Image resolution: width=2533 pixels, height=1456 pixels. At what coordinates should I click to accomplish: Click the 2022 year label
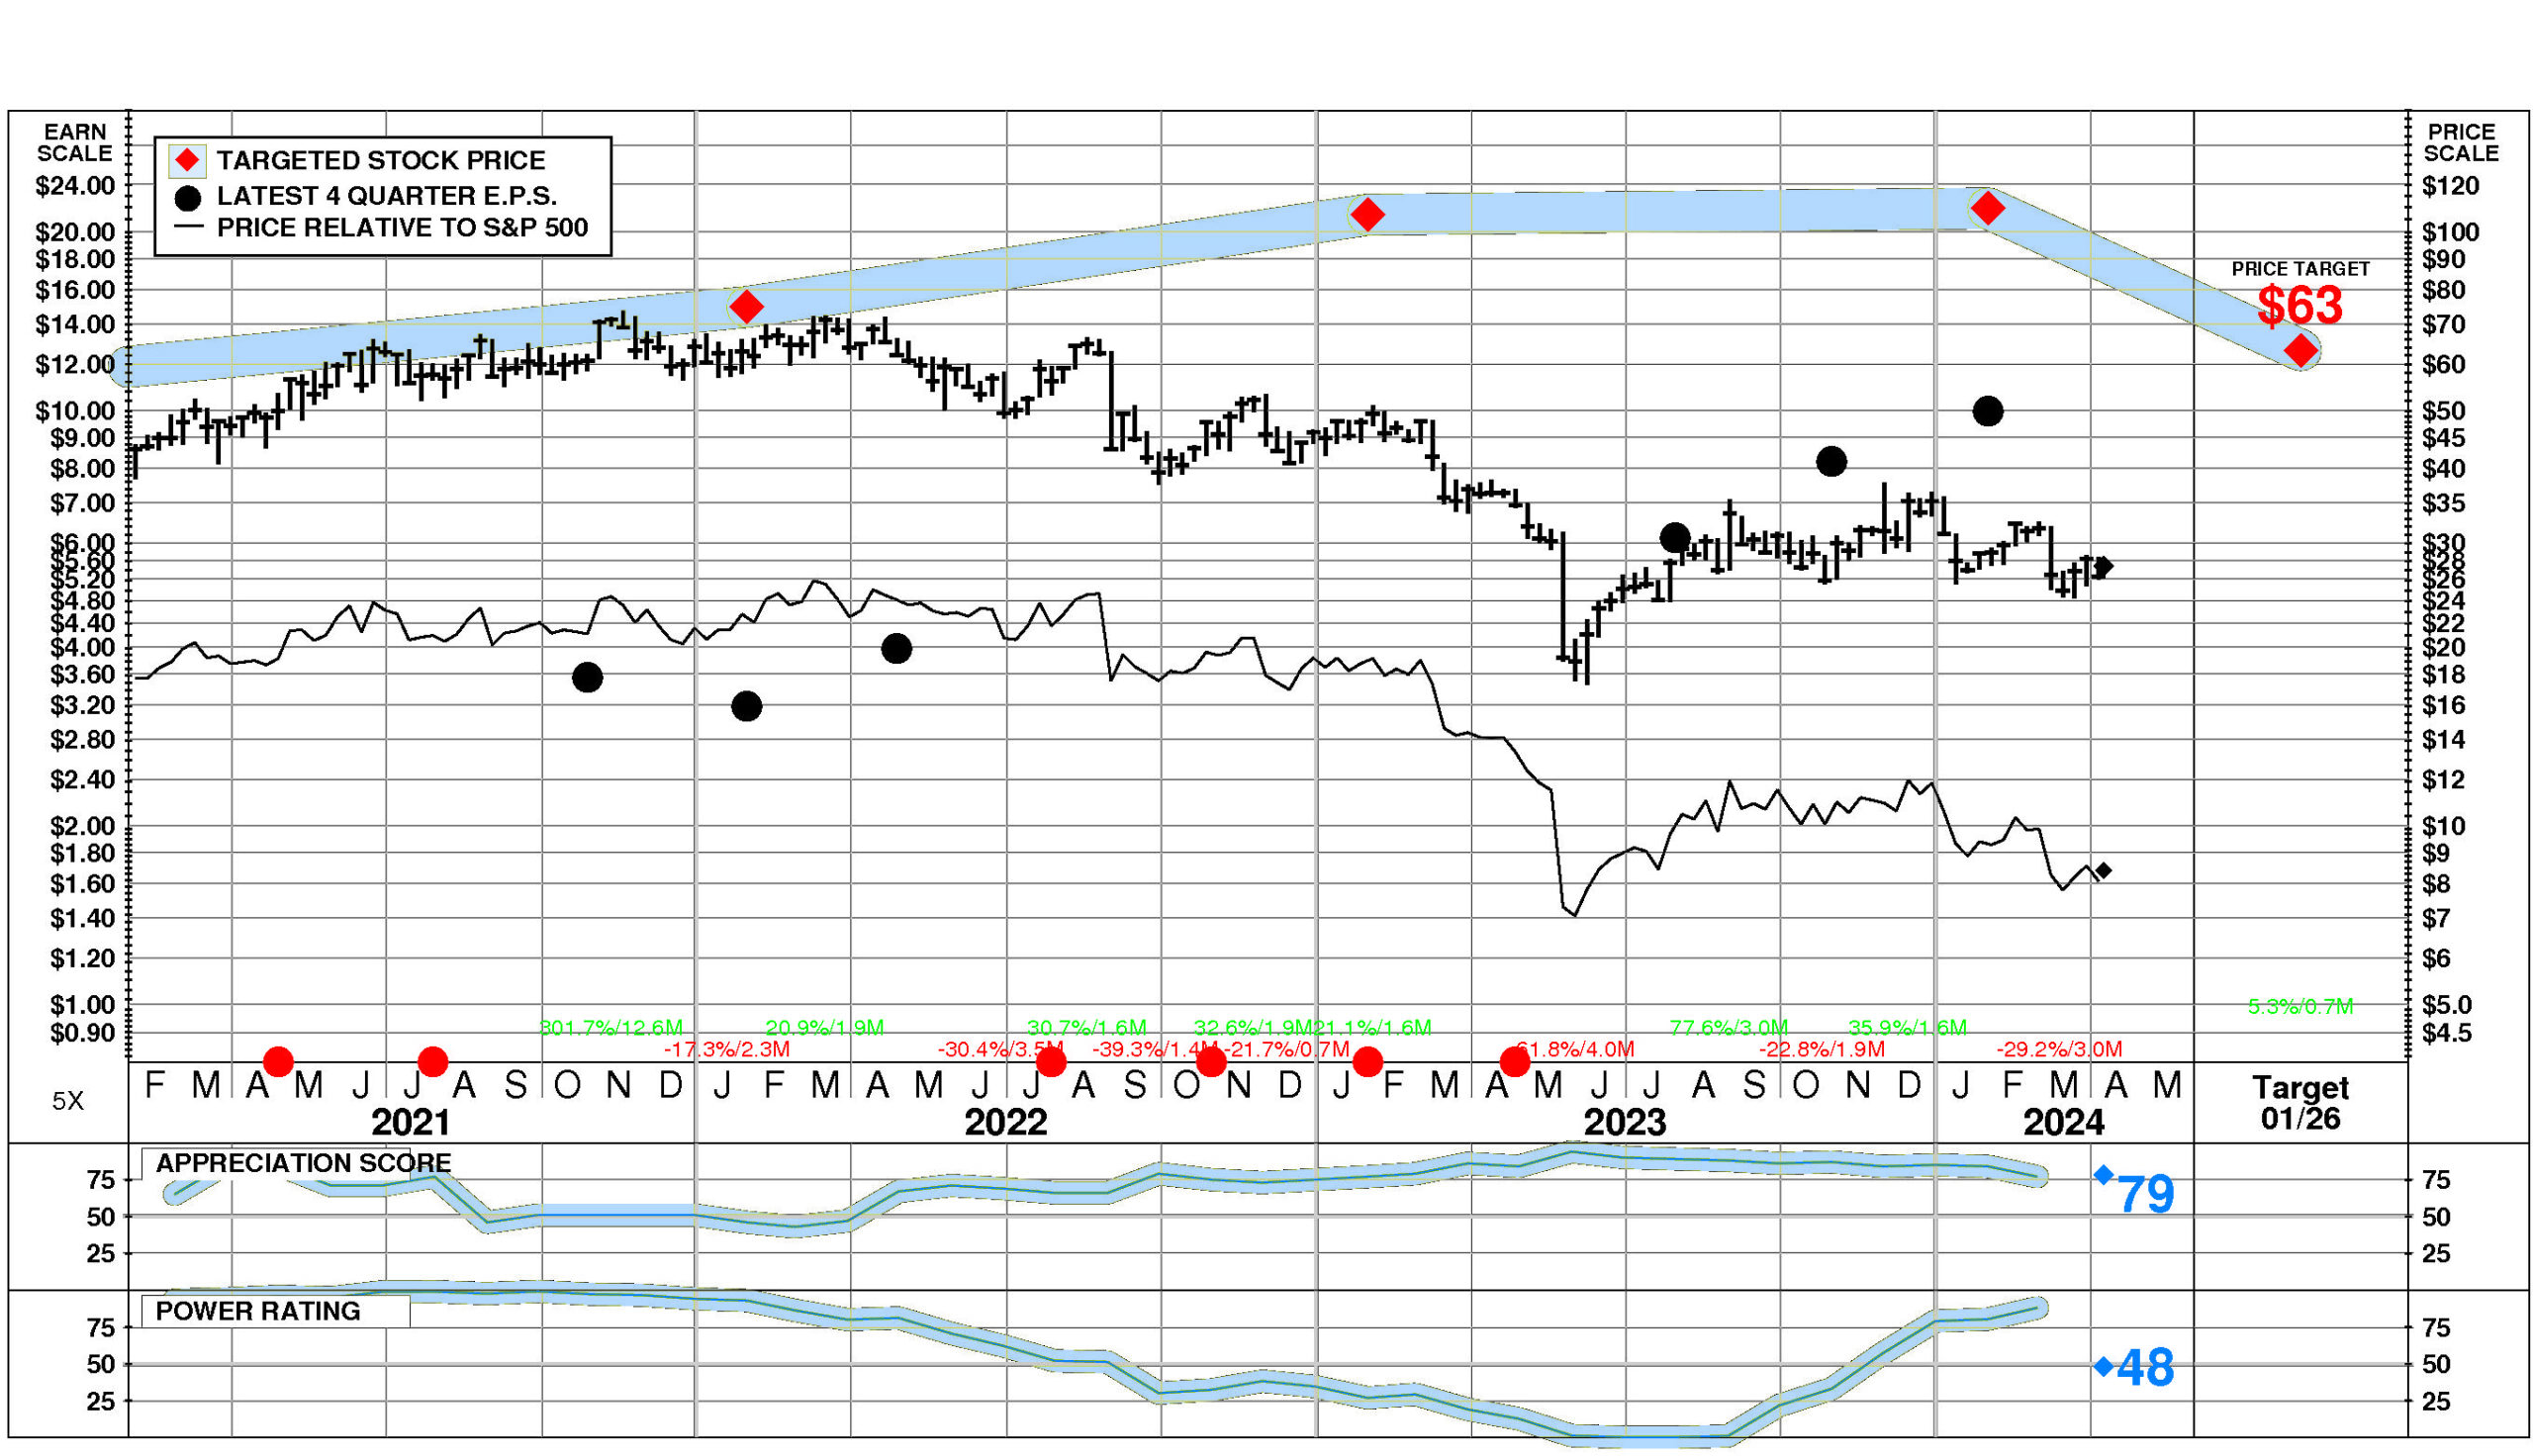coord(1005,1122)
